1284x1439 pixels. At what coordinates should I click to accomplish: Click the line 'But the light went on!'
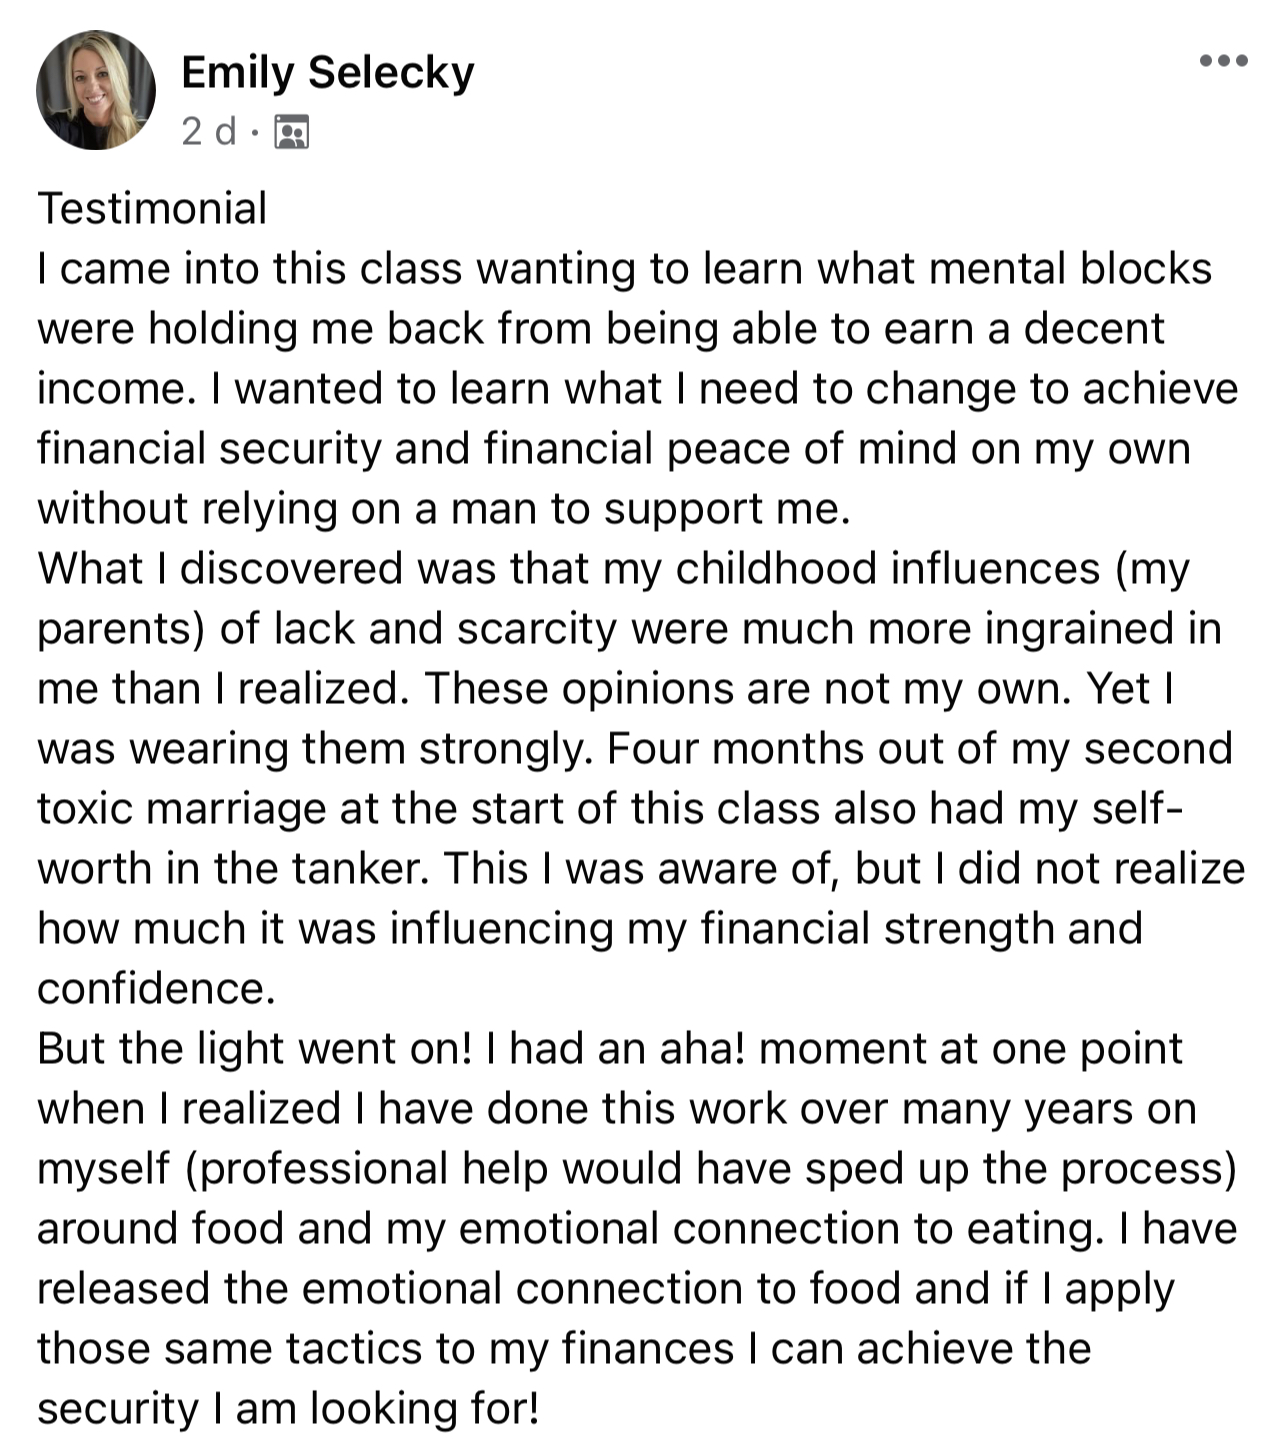[609, 1048]
